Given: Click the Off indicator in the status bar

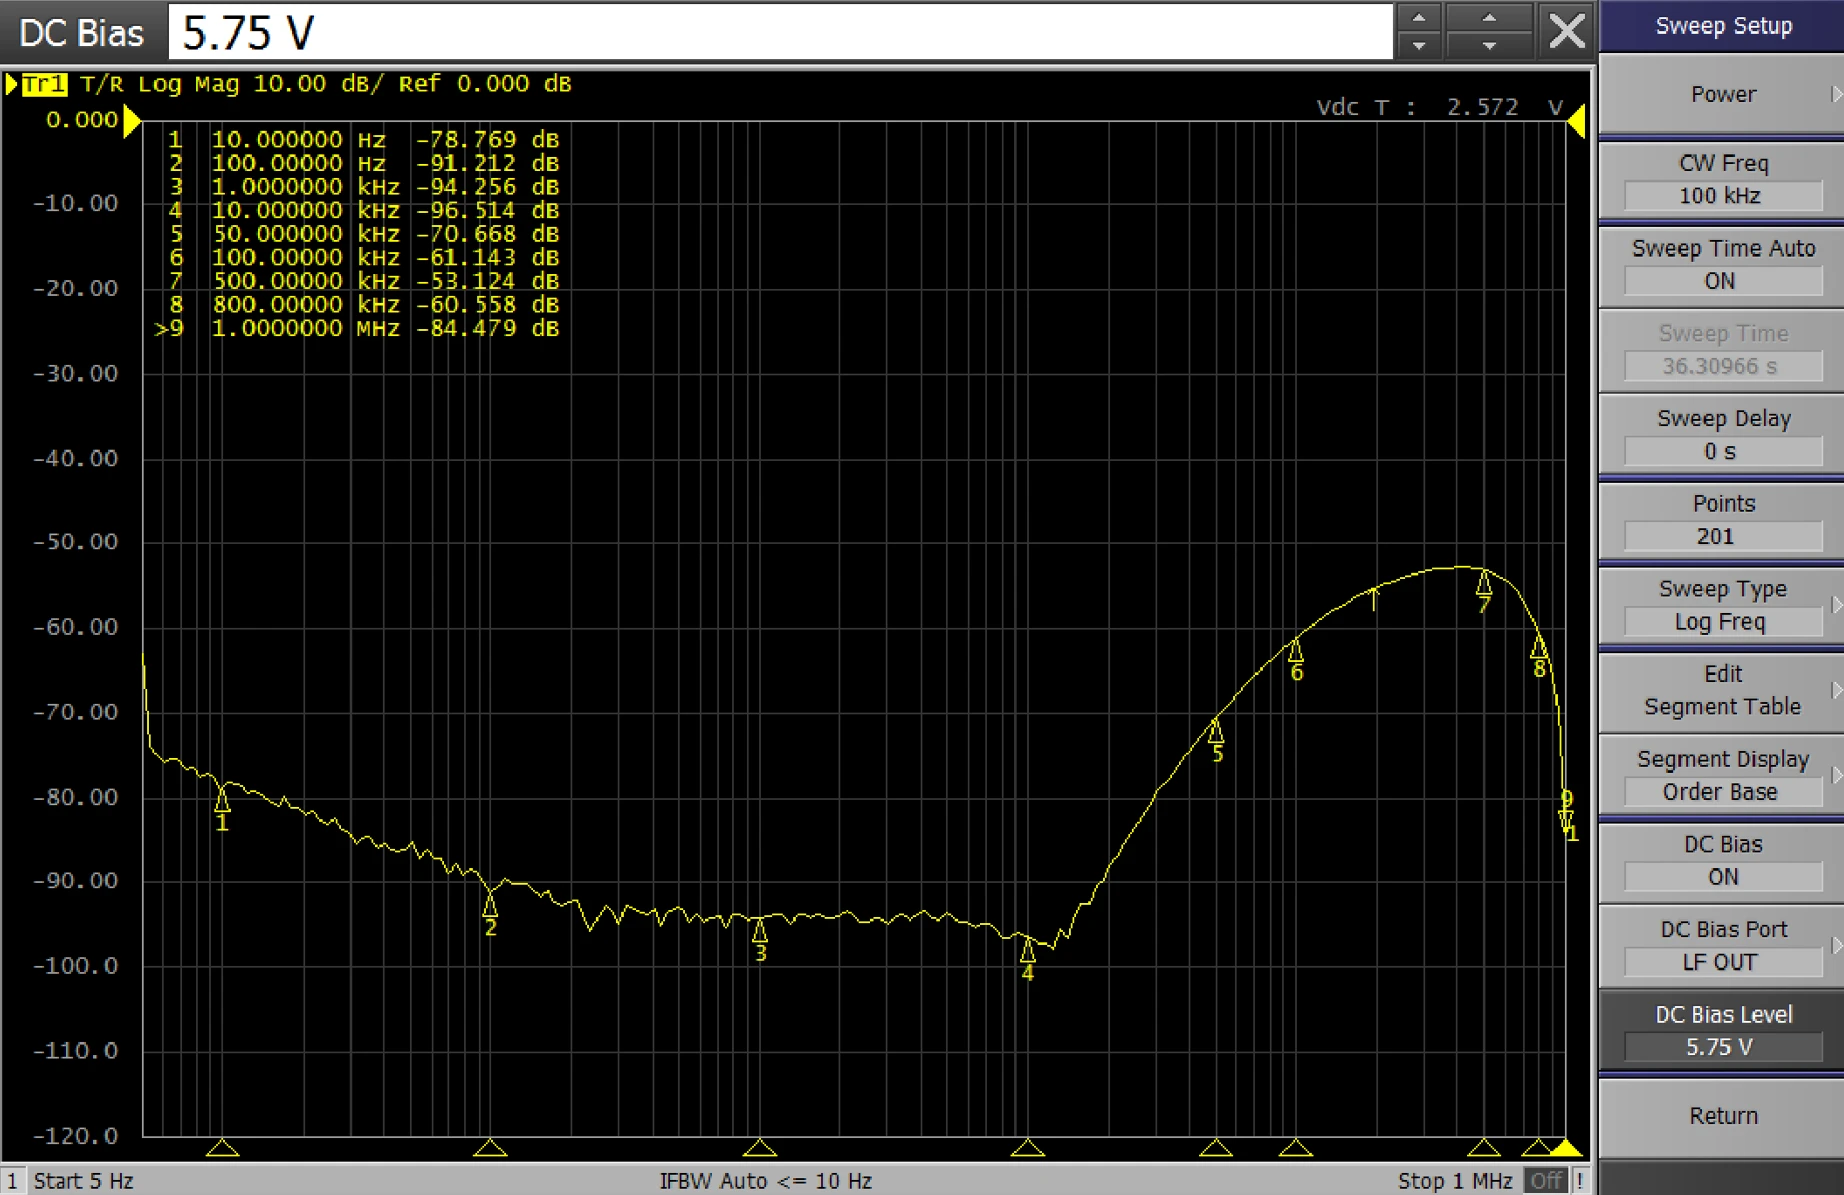Looking at the screenshot, I should (1546, 1181).
